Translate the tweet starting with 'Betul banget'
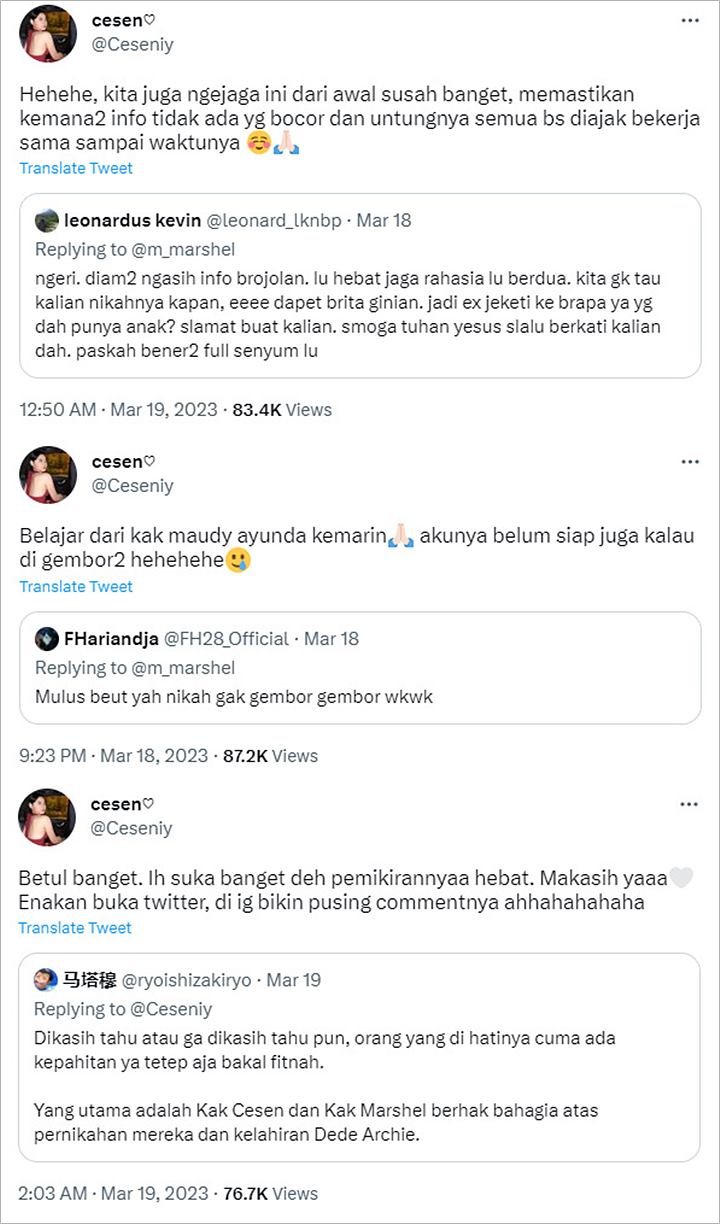Viewport: 720px width, 1224px height. click(76, 928)
